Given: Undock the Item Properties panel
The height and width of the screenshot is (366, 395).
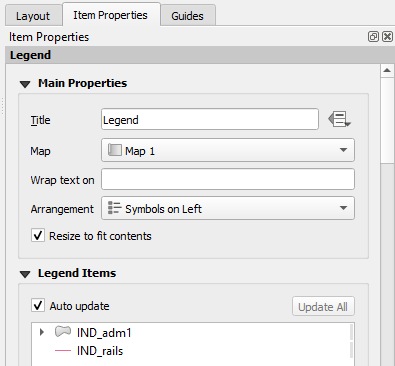Looking at the screenshot, I should click(x=373, y=36).
